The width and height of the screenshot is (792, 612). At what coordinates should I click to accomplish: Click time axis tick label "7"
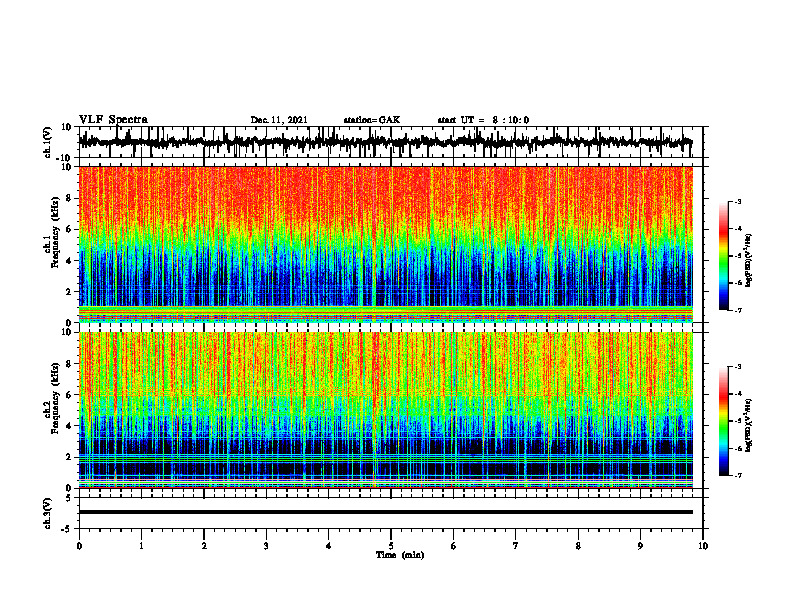click(x=516, y=546)
